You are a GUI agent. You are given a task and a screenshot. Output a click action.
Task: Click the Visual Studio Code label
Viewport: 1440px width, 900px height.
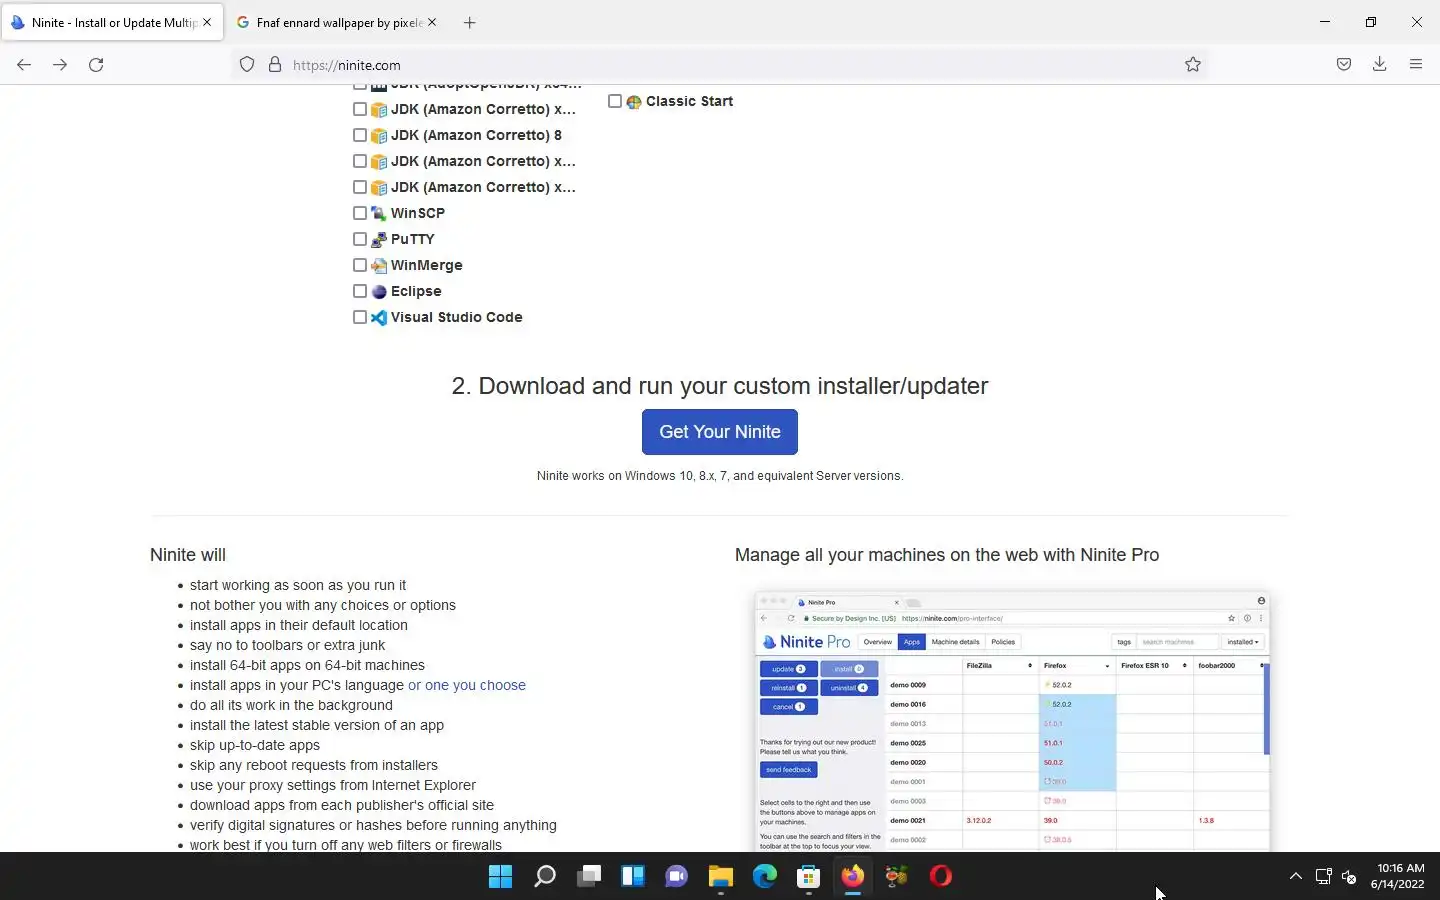[x=456, y=317]
